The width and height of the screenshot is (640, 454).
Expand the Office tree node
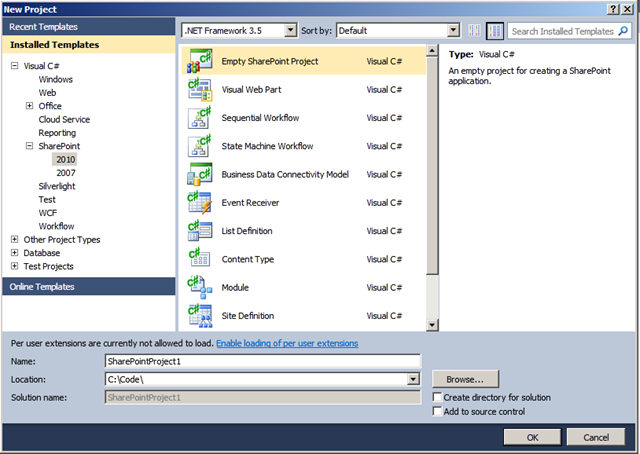coord(29,106)
